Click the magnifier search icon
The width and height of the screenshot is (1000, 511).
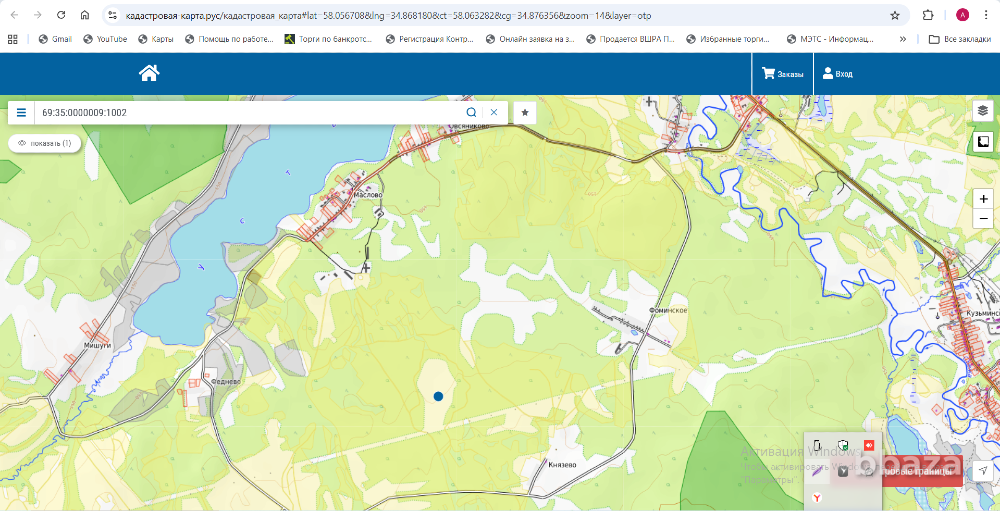(471, 113)
